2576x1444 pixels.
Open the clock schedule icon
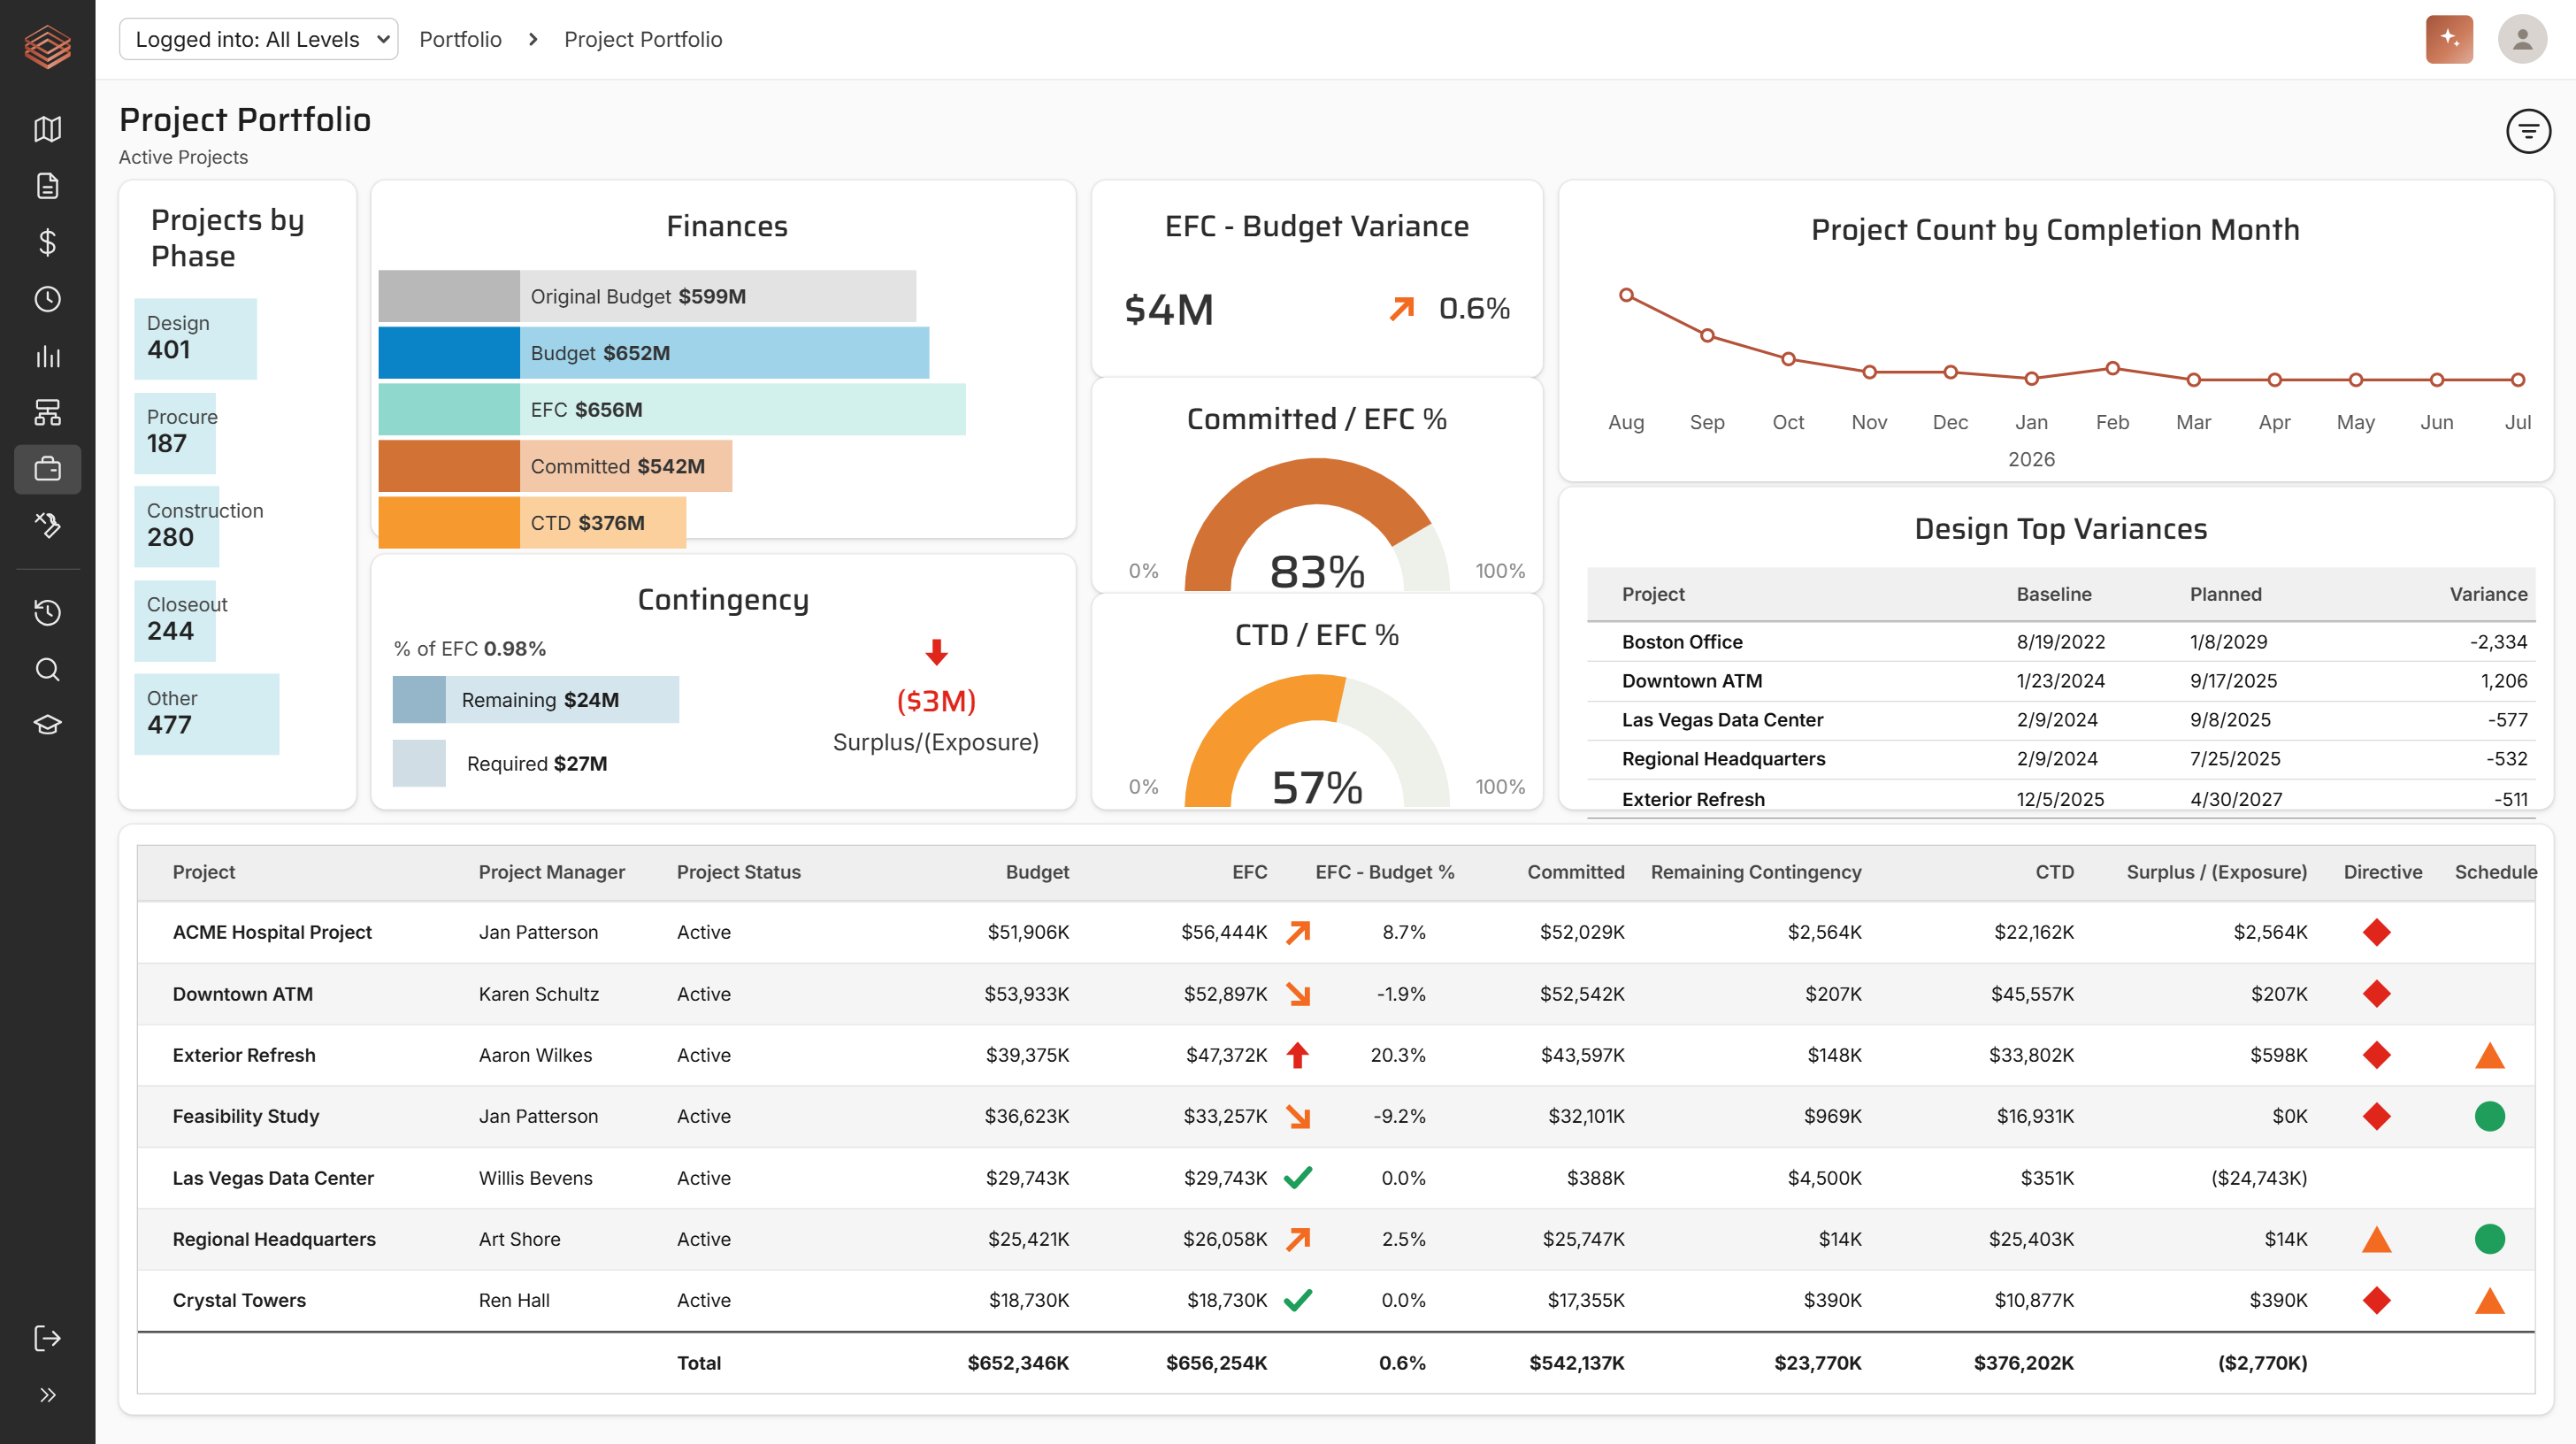pyautogui.click(x=47, y=299)
